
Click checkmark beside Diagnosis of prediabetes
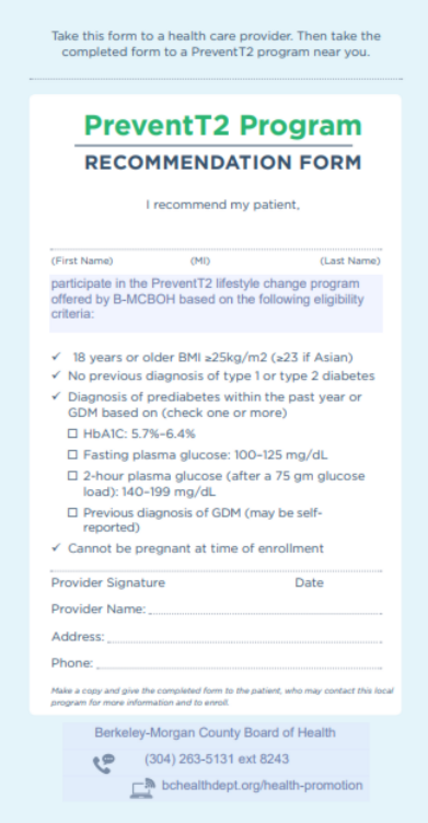point(56,396)
